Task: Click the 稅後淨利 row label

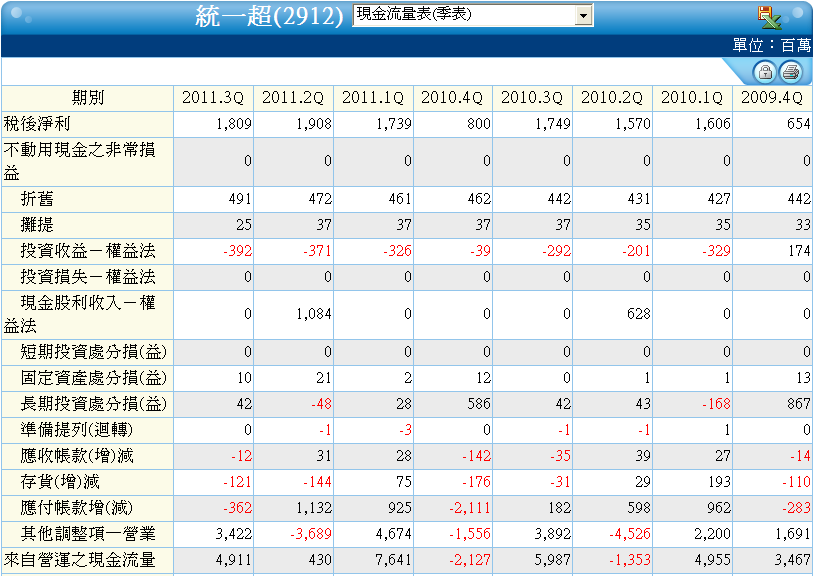Action: pyautogui.click(x=37, y=124)
